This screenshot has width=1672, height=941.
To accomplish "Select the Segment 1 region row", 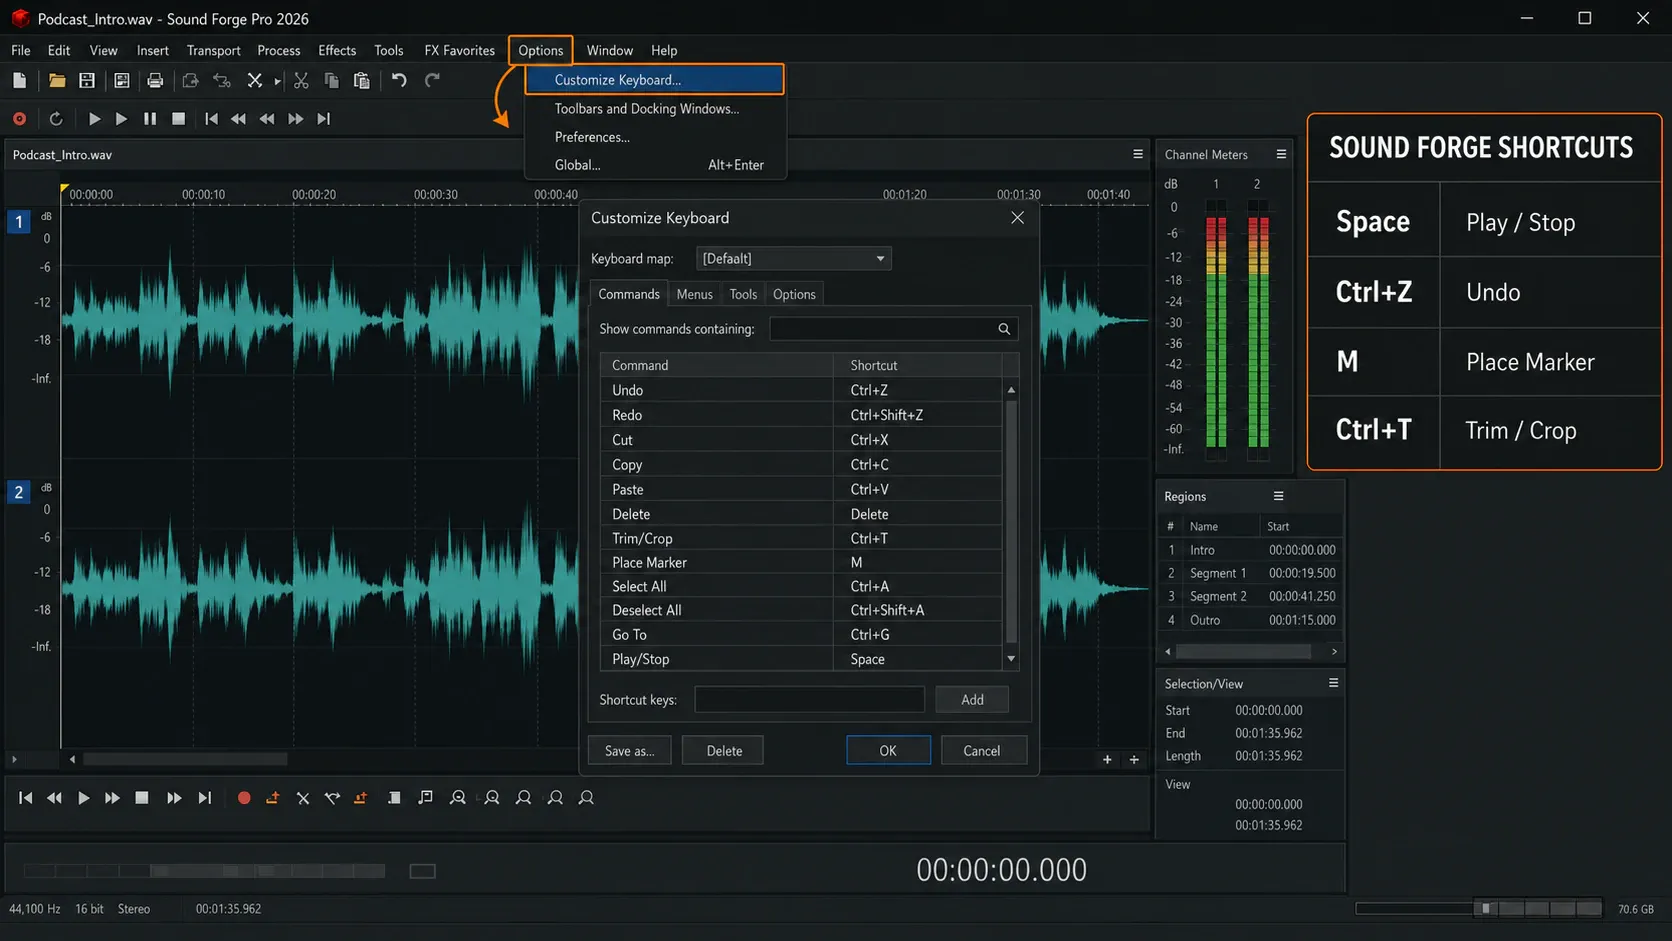I will [x=1250, y=573].
